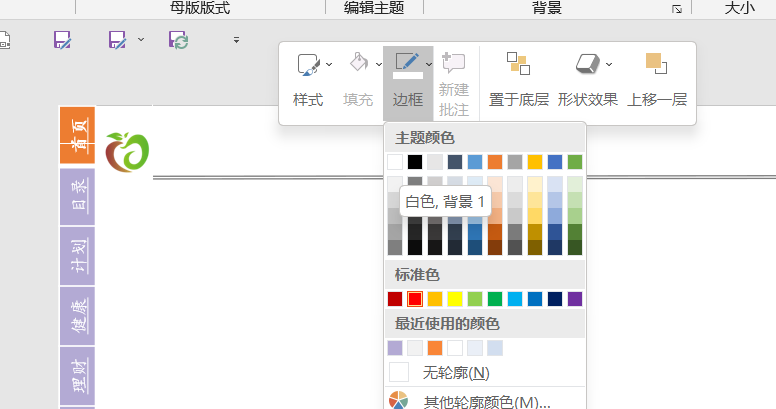Viewport: 776px width, 409px height.
Task: Pick the orange-yellow standard color
Action: coord(435,299)
